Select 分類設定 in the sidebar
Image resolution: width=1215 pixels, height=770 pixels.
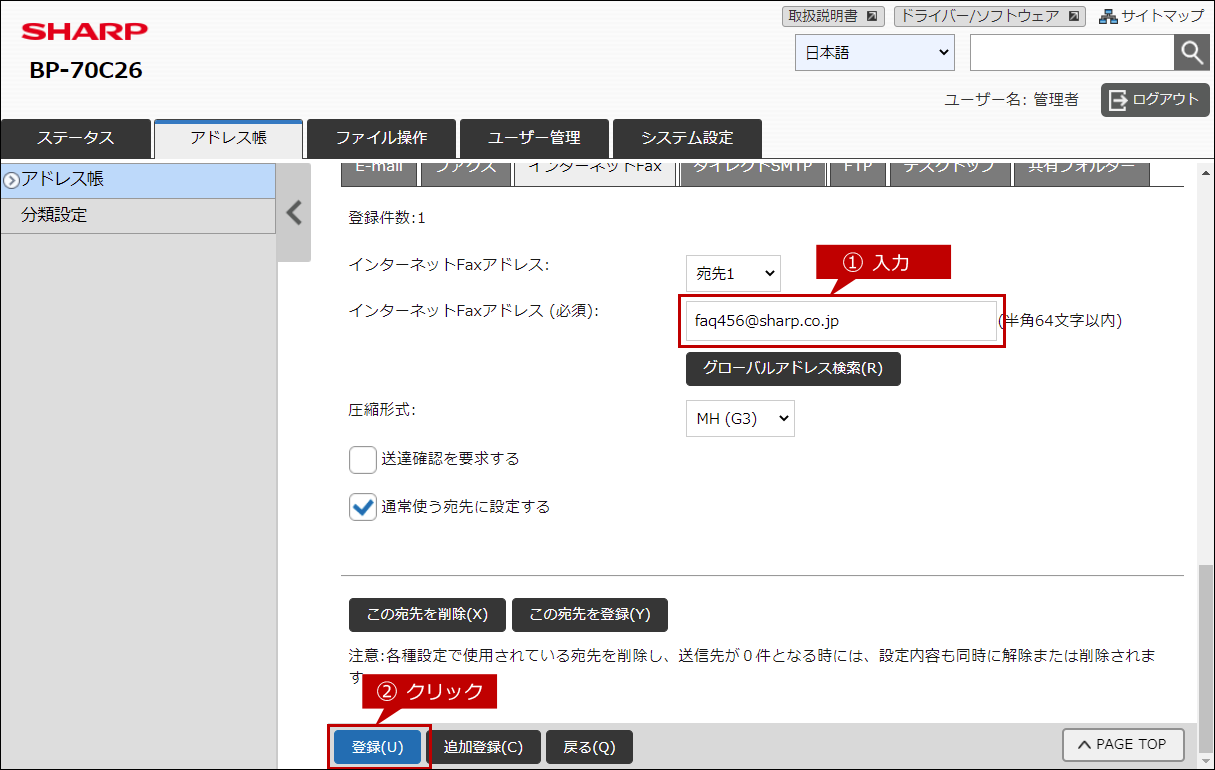click(138, 215)
